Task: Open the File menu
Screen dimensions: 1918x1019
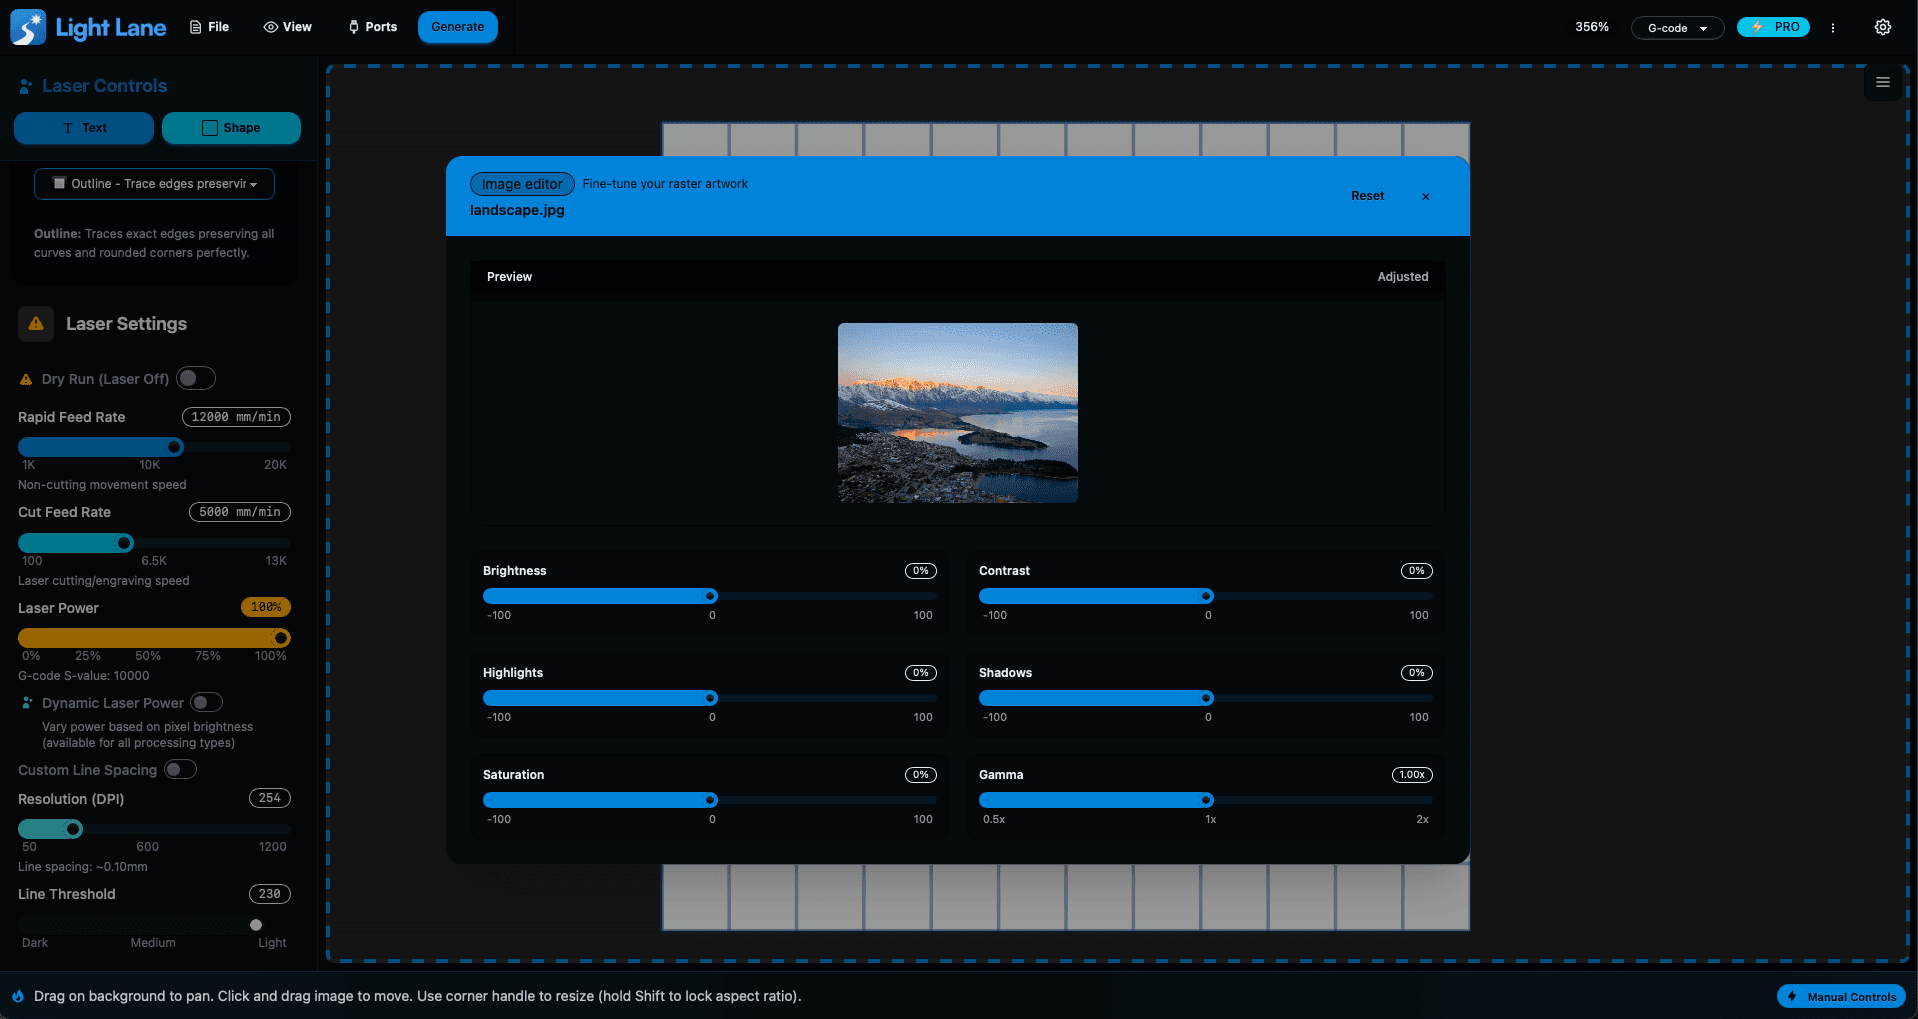Action: [208, 27]
